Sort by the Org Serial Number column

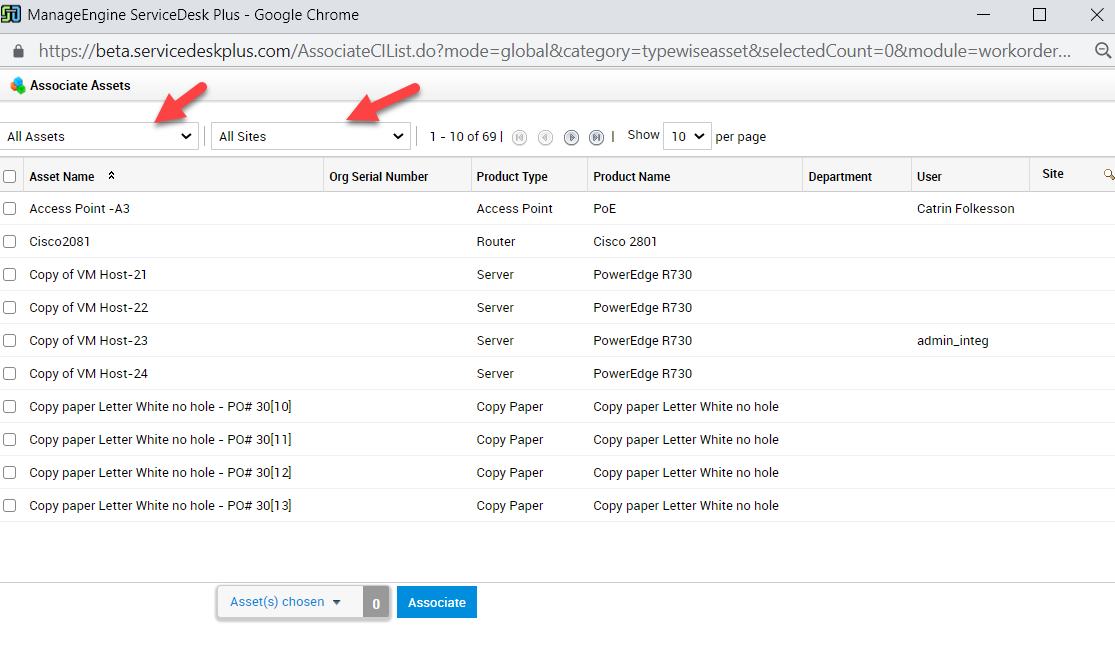(x=378, y=176)
